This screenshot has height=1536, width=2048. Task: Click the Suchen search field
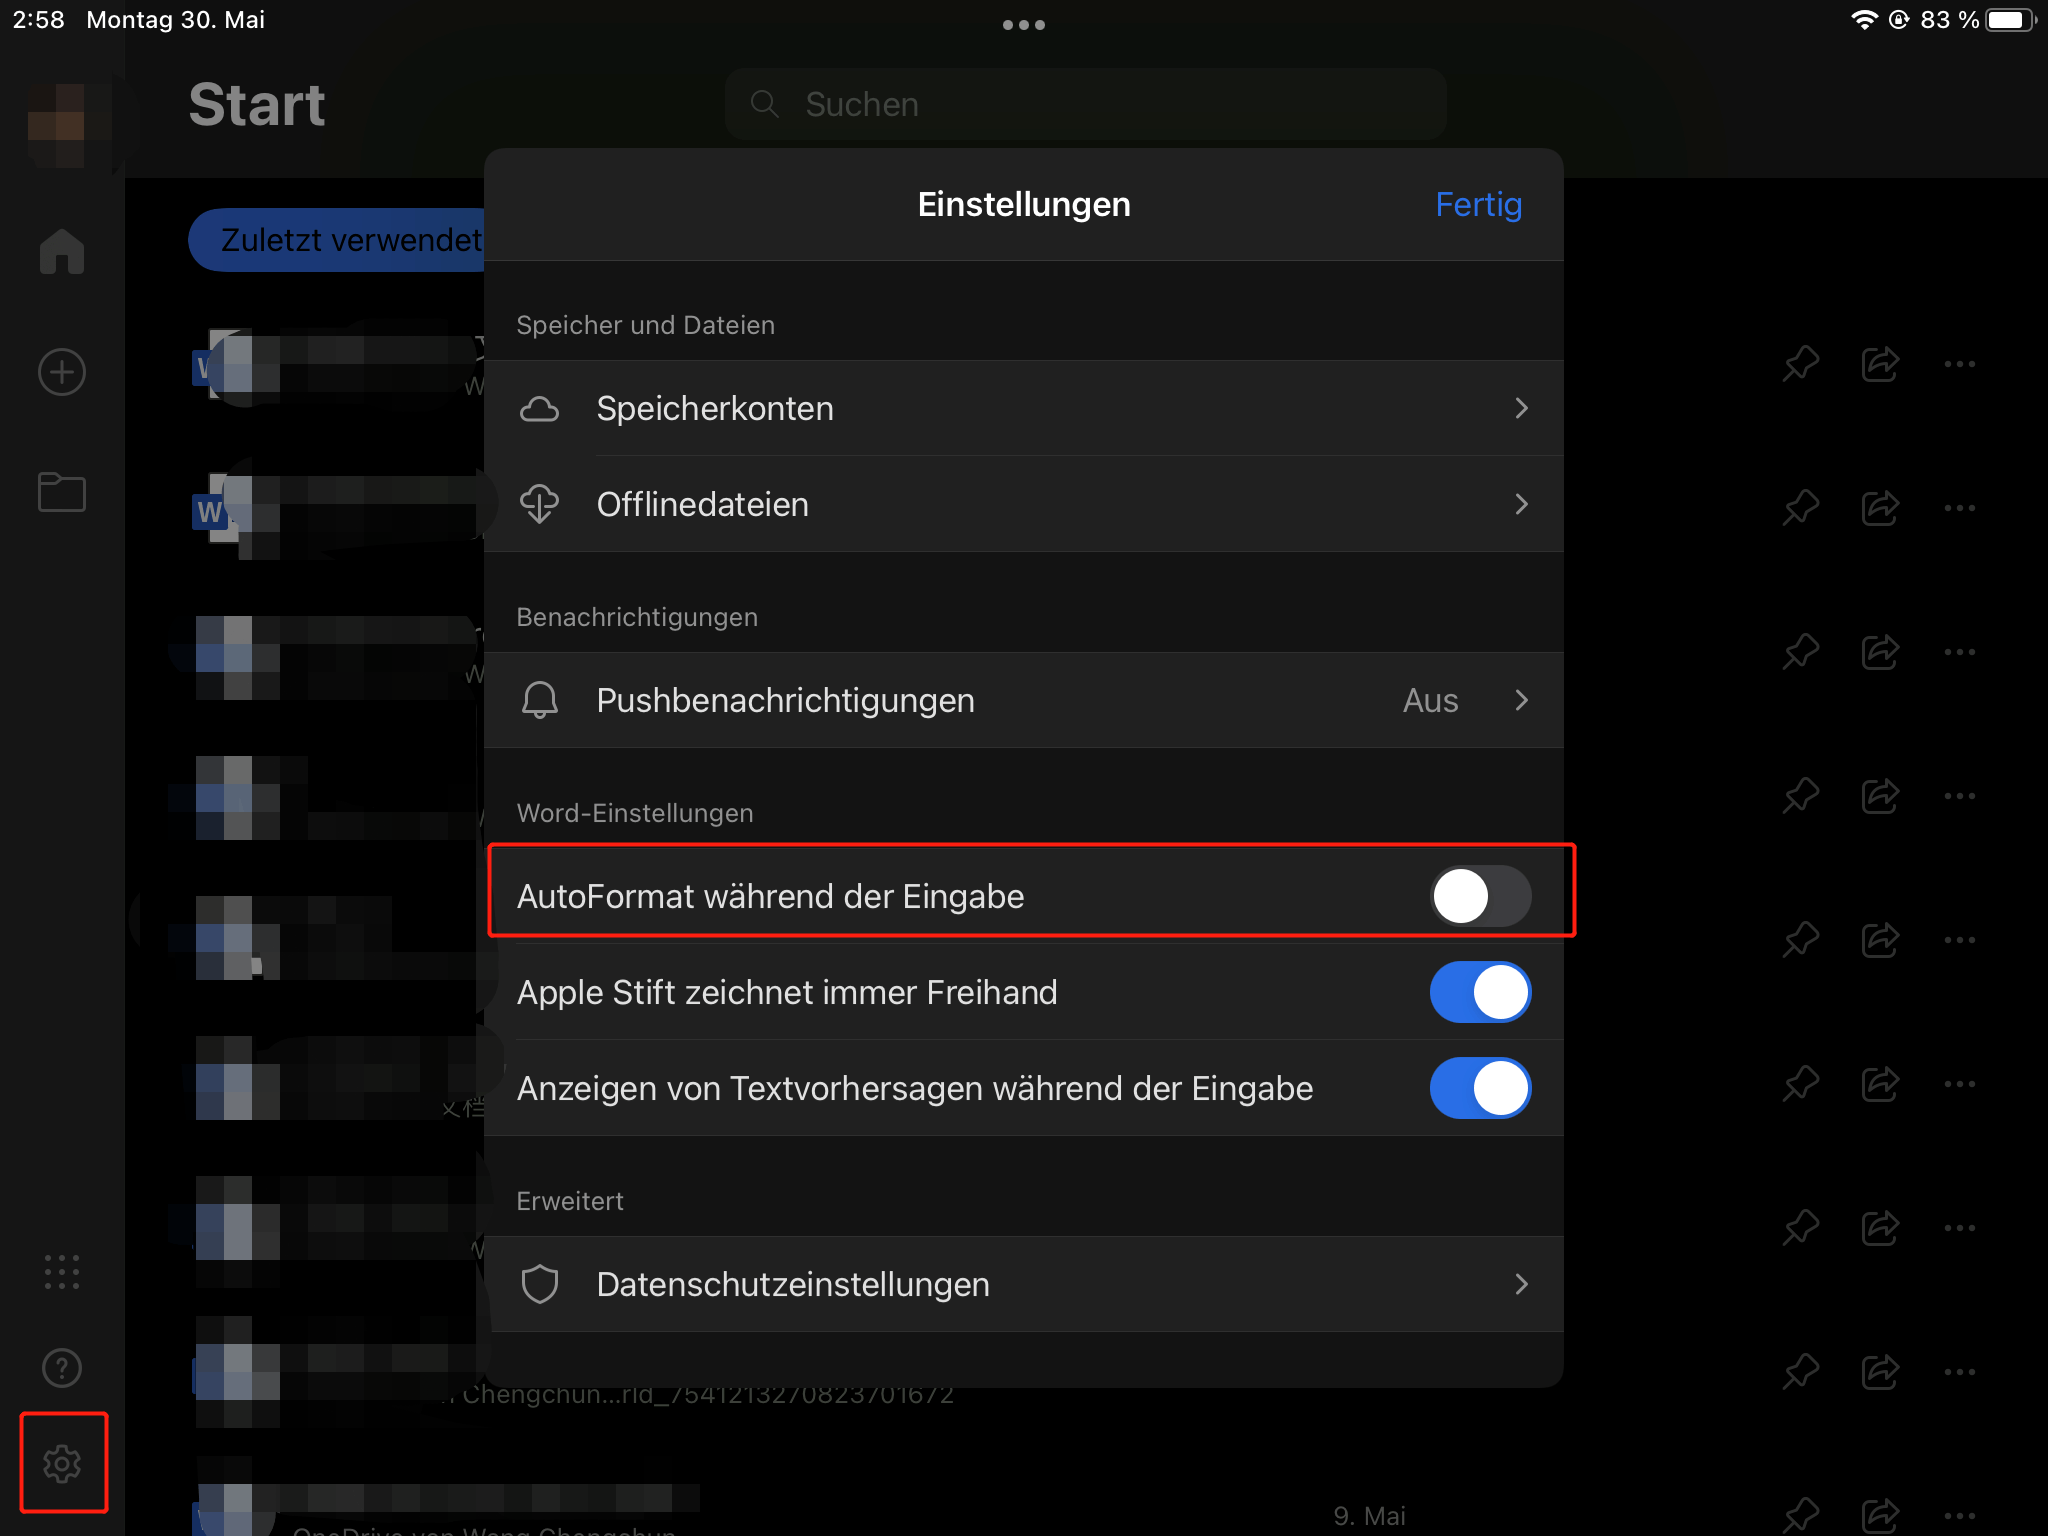pos(1085,104)
